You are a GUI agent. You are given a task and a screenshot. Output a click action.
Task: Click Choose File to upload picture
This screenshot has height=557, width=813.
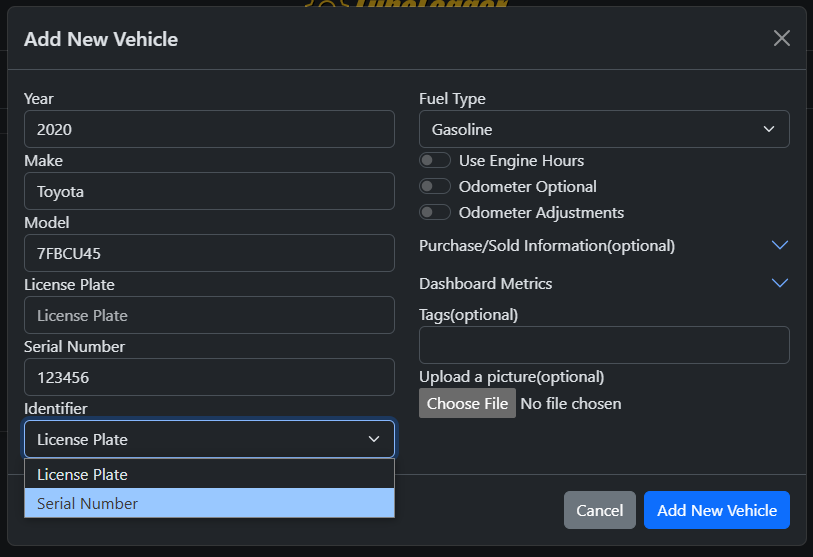(467, 403)
